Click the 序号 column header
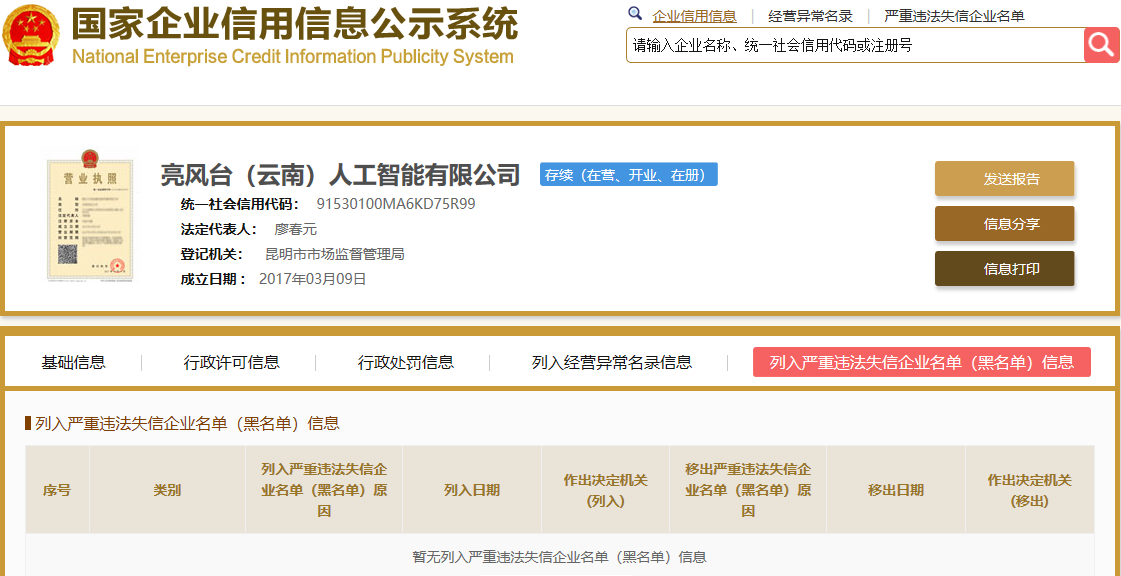1121x576 pixels. coord(57,490)
